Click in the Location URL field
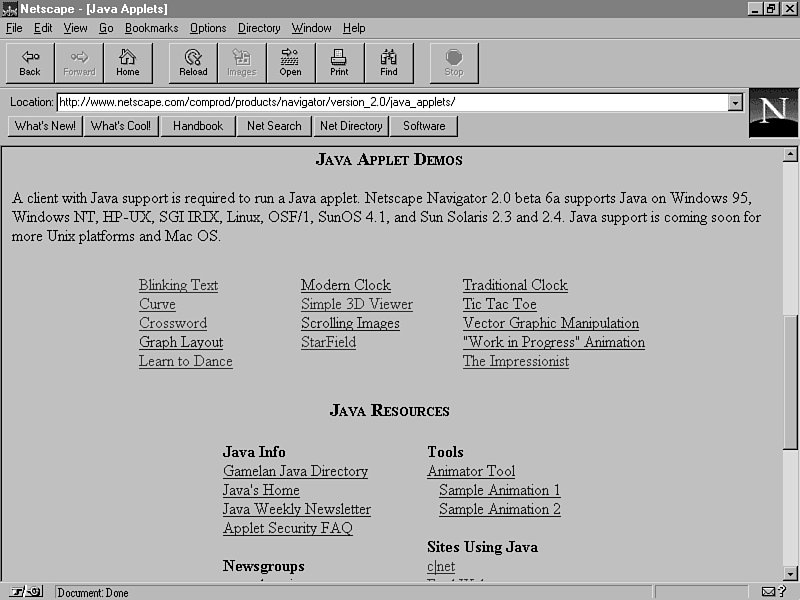800x600 pixels. (393, 103)
